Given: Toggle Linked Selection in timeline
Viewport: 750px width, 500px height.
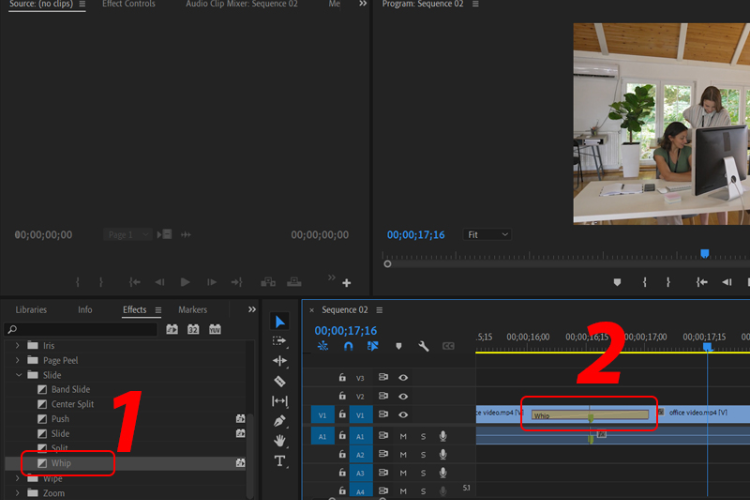Looking at the screenshot, I should 373,346.
